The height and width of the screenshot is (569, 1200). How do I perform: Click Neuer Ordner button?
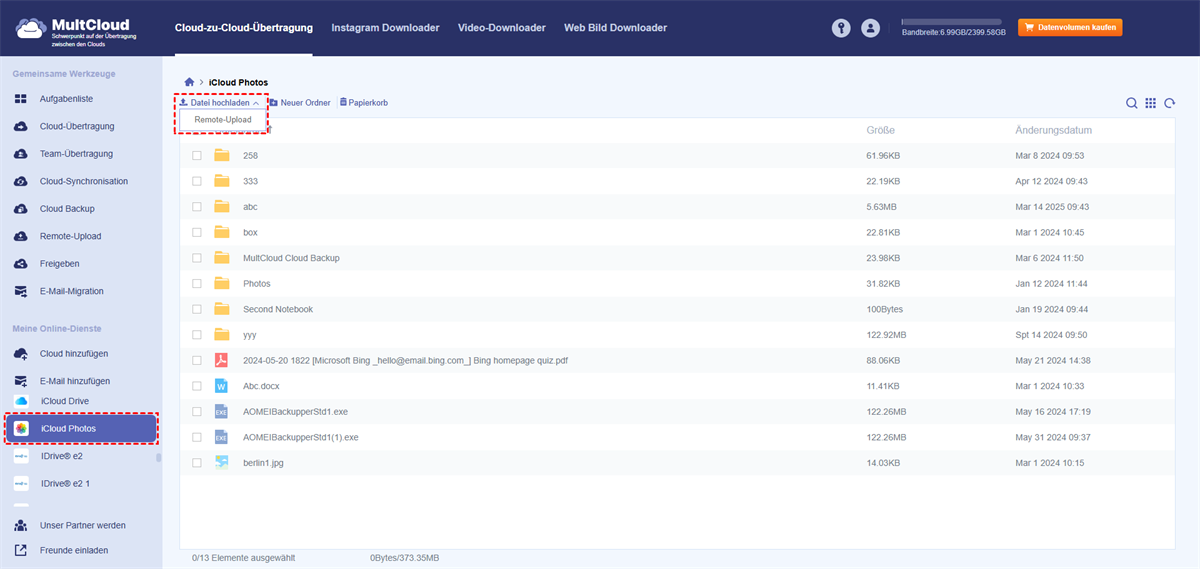click(x=301, y=103)
